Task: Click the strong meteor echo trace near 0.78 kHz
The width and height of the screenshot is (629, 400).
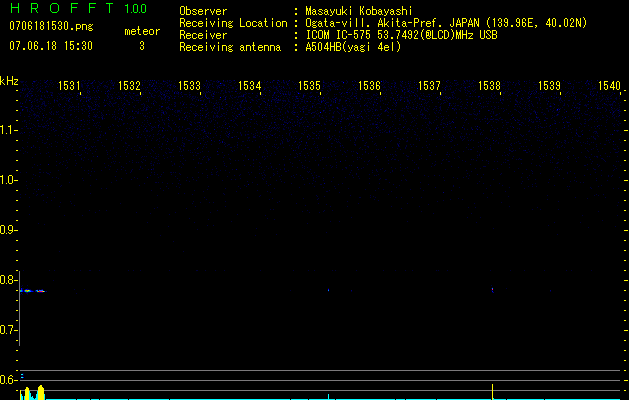Action: pos(33,291)
